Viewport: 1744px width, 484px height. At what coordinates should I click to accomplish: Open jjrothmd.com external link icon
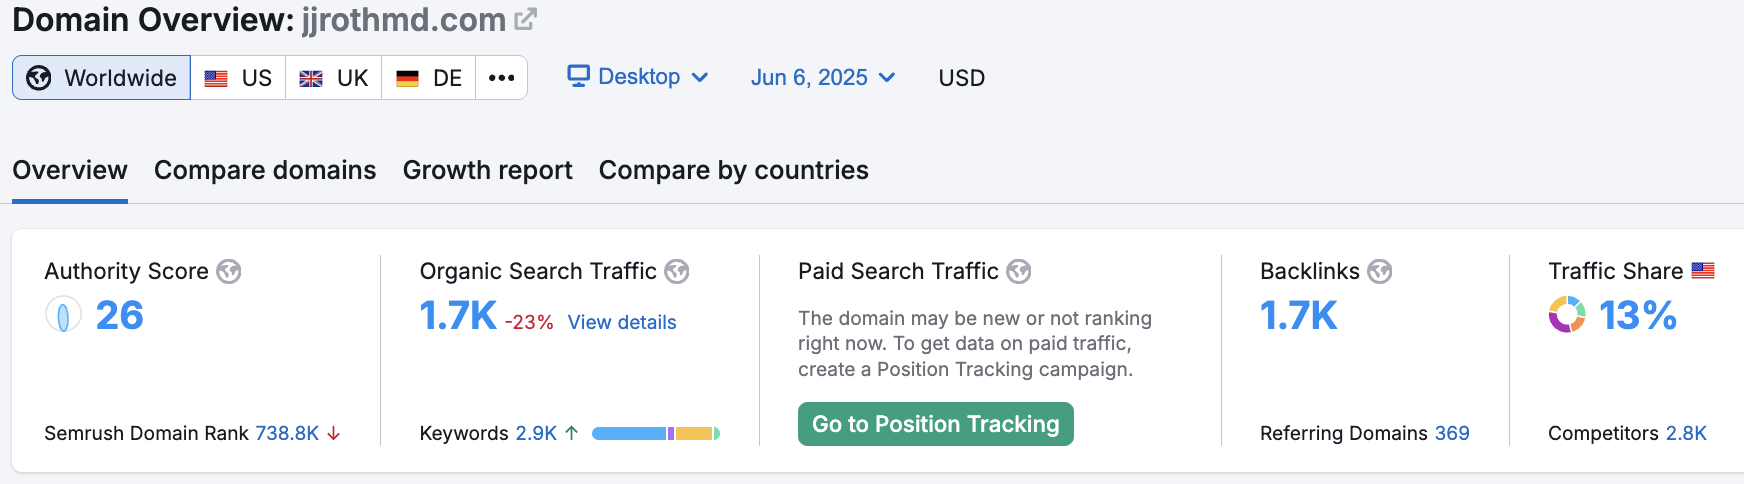pos(525,19)
